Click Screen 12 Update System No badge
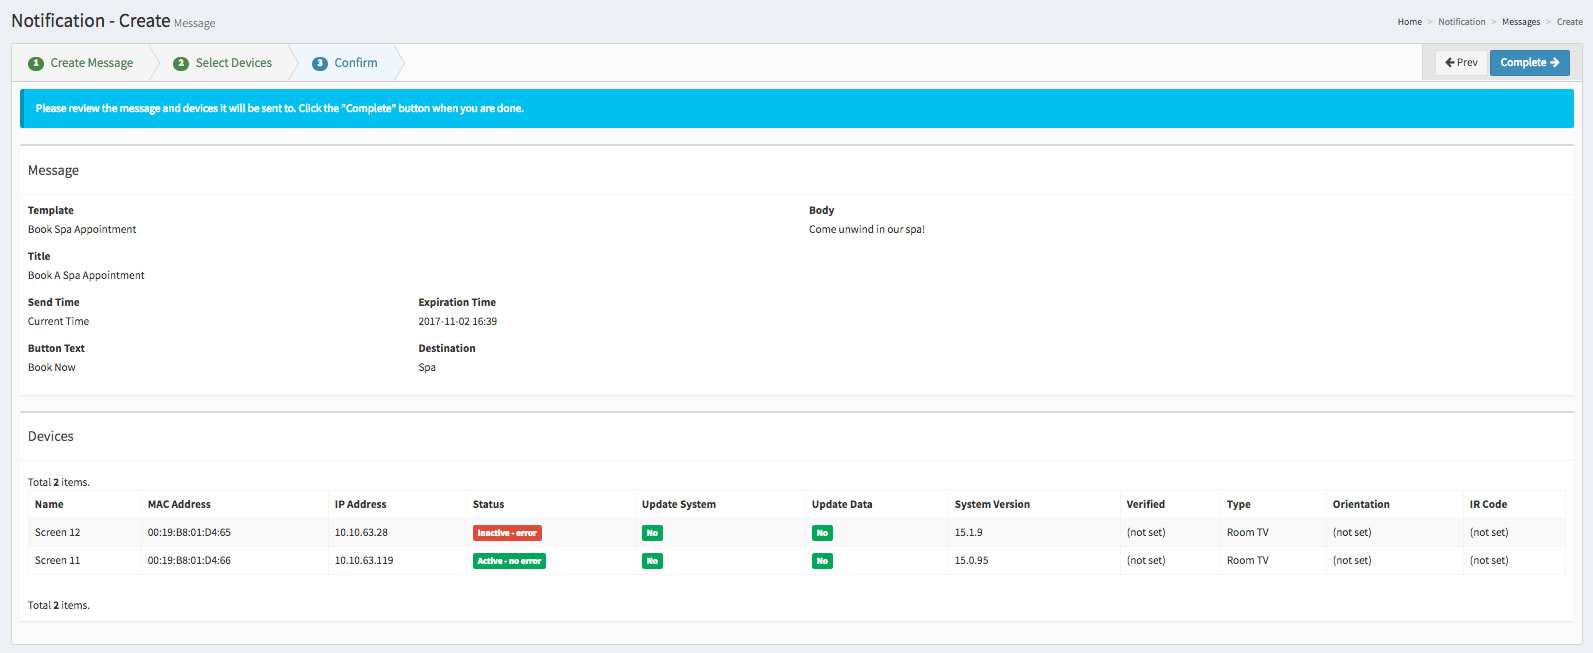 pos(652,533)
